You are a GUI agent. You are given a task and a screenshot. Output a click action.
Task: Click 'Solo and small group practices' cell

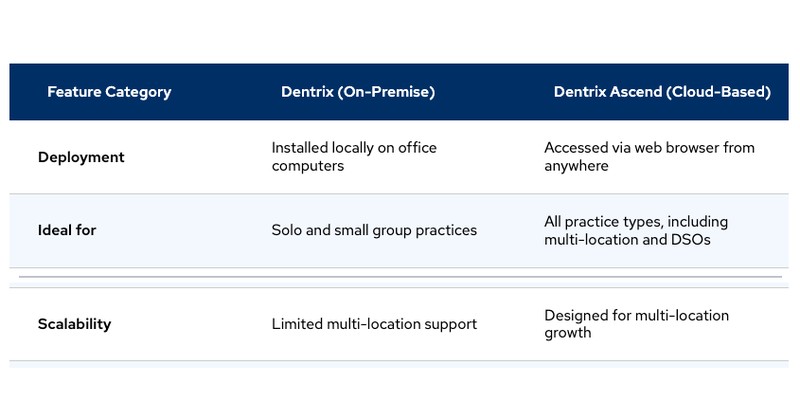tap(374, 230)
